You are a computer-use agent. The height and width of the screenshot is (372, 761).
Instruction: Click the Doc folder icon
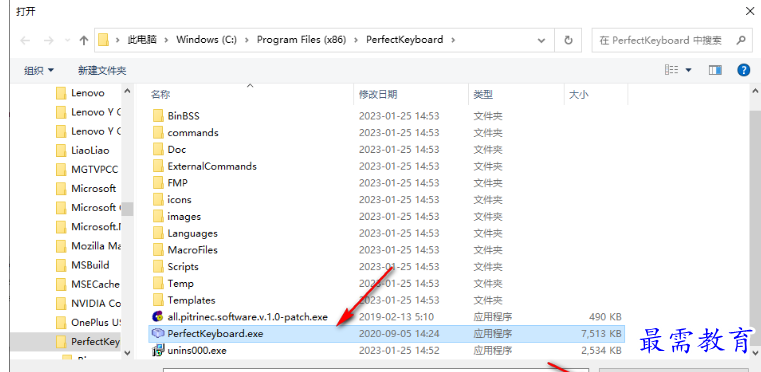click(158, 149)
